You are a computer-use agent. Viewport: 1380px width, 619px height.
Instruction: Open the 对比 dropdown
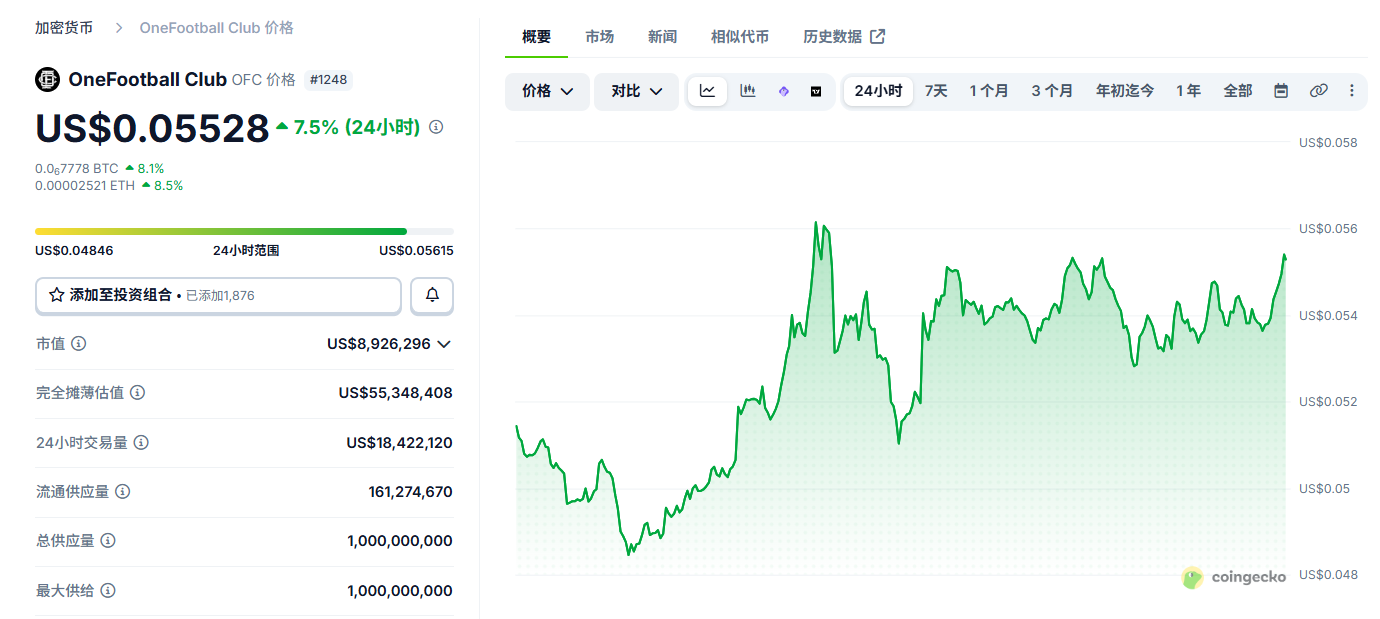pos(637,91)
